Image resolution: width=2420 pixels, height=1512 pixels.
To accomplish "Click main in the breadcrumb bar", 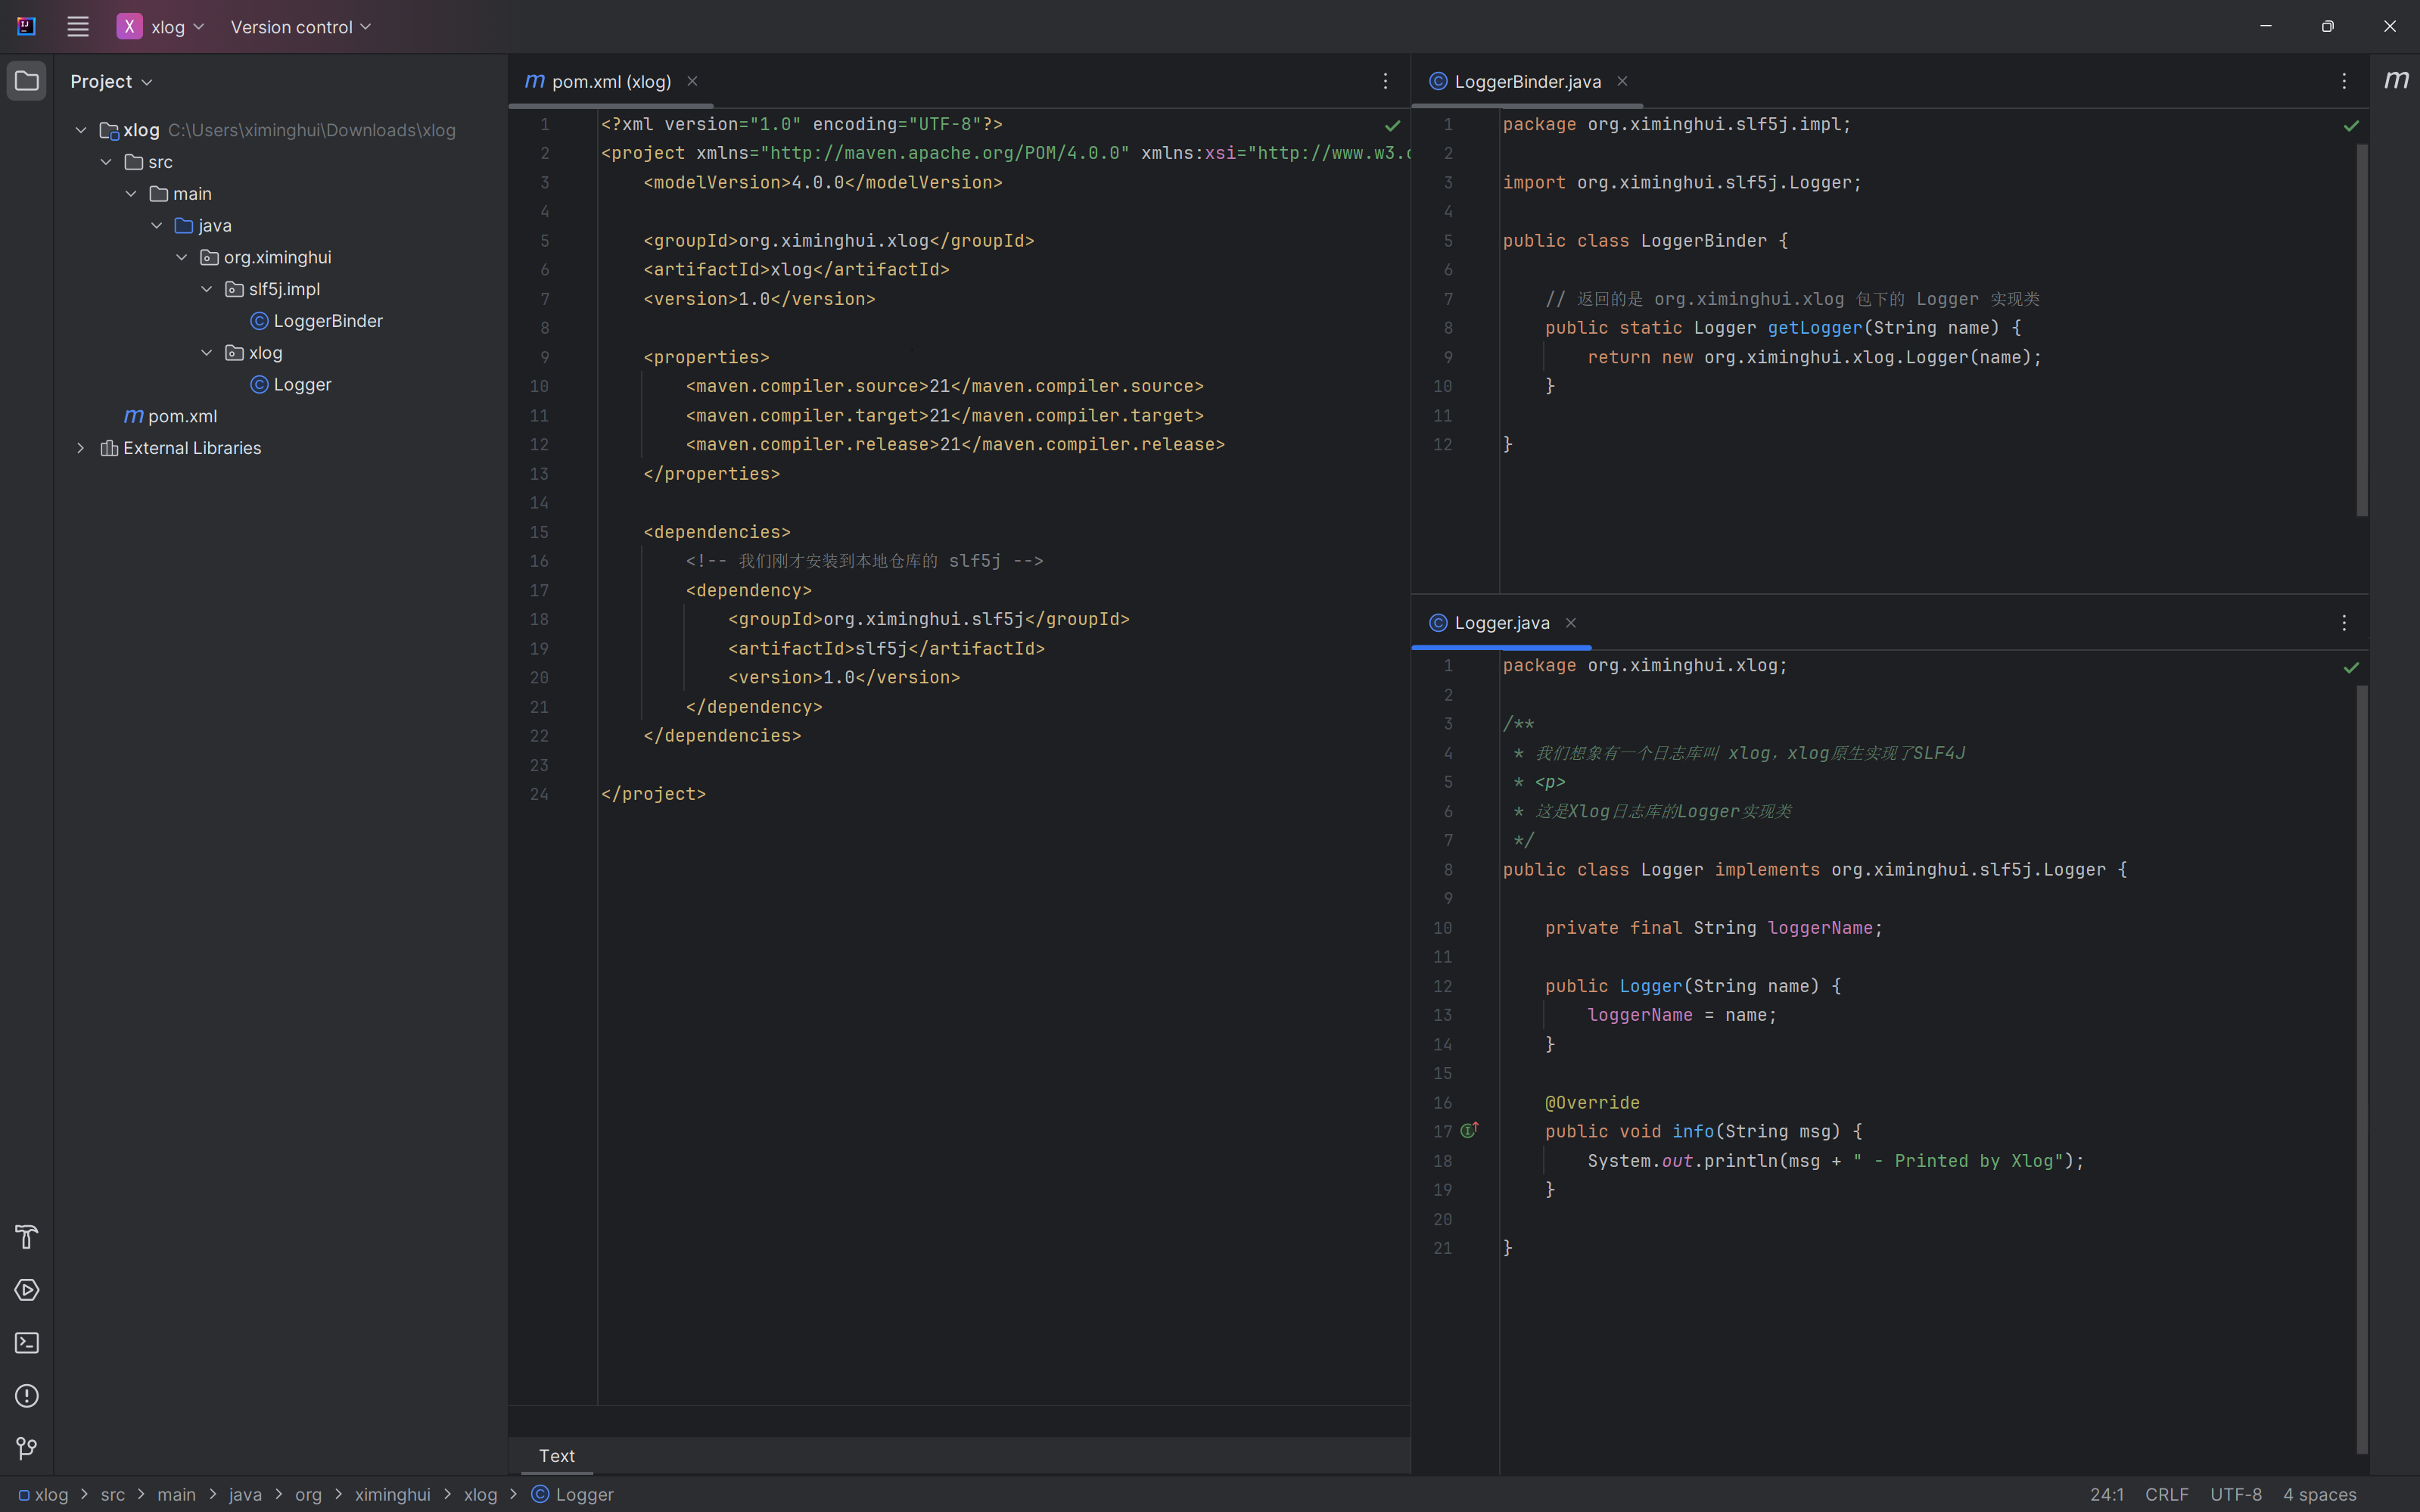I will click(176, 1494).
